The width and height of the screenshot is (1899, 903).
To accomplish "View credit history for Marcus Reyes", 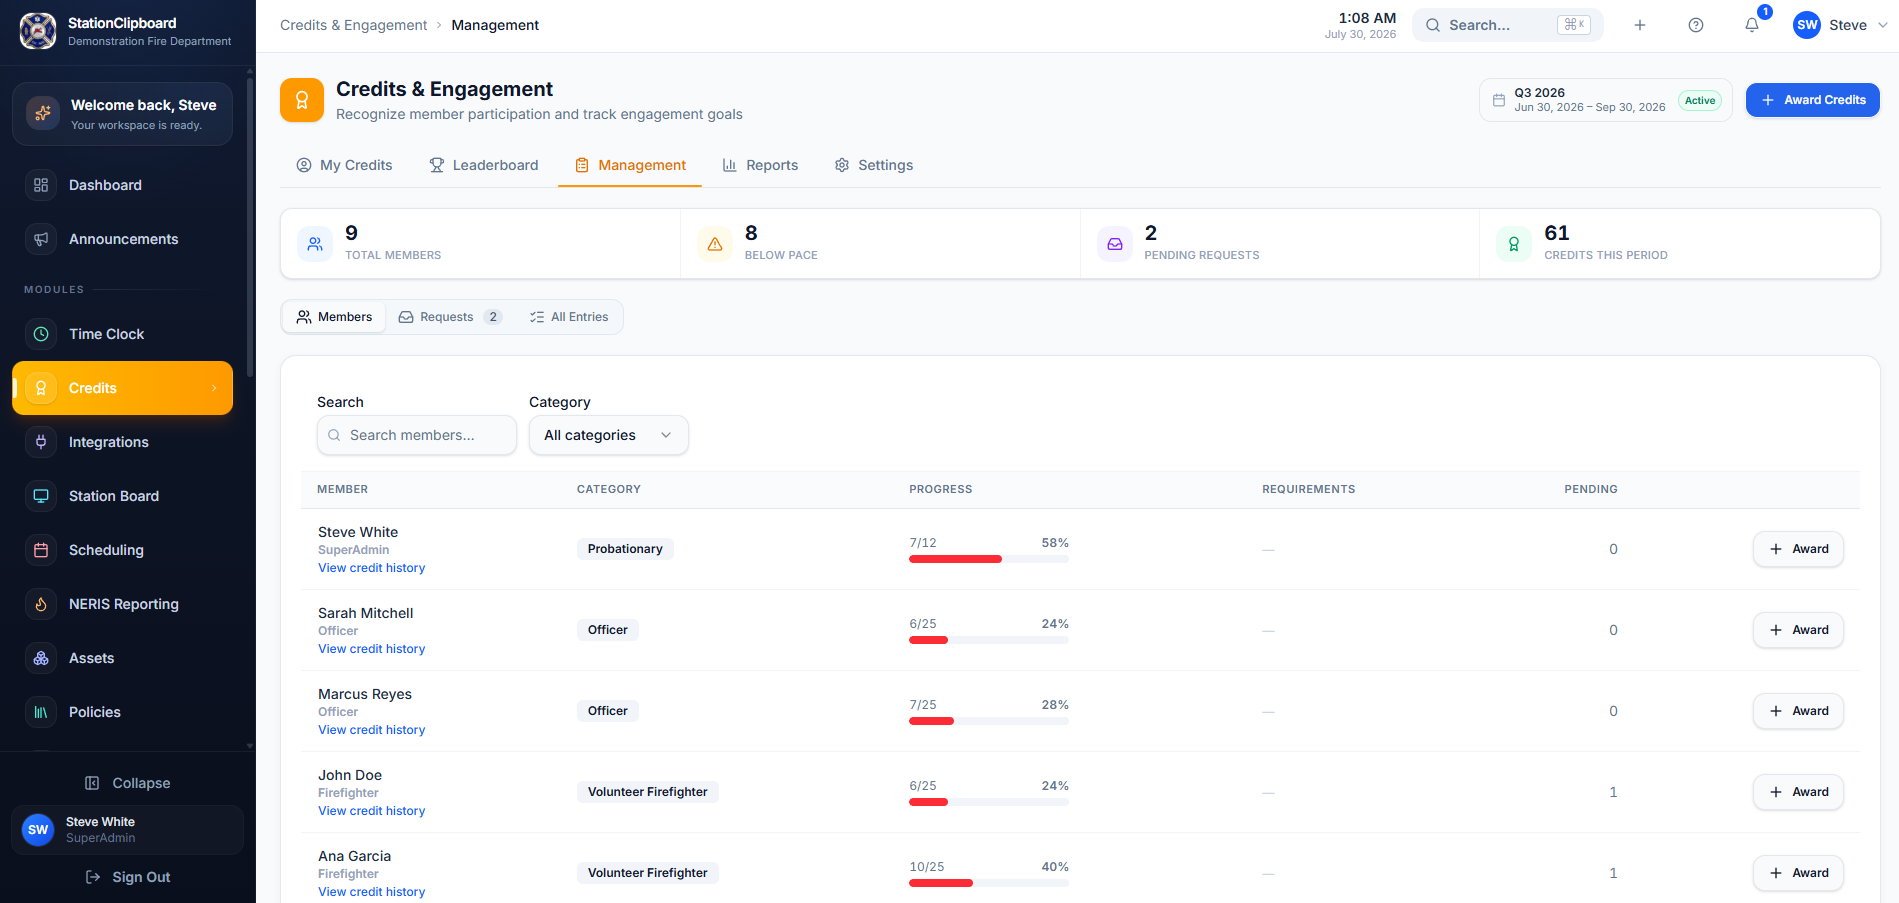I will (371, 730).
